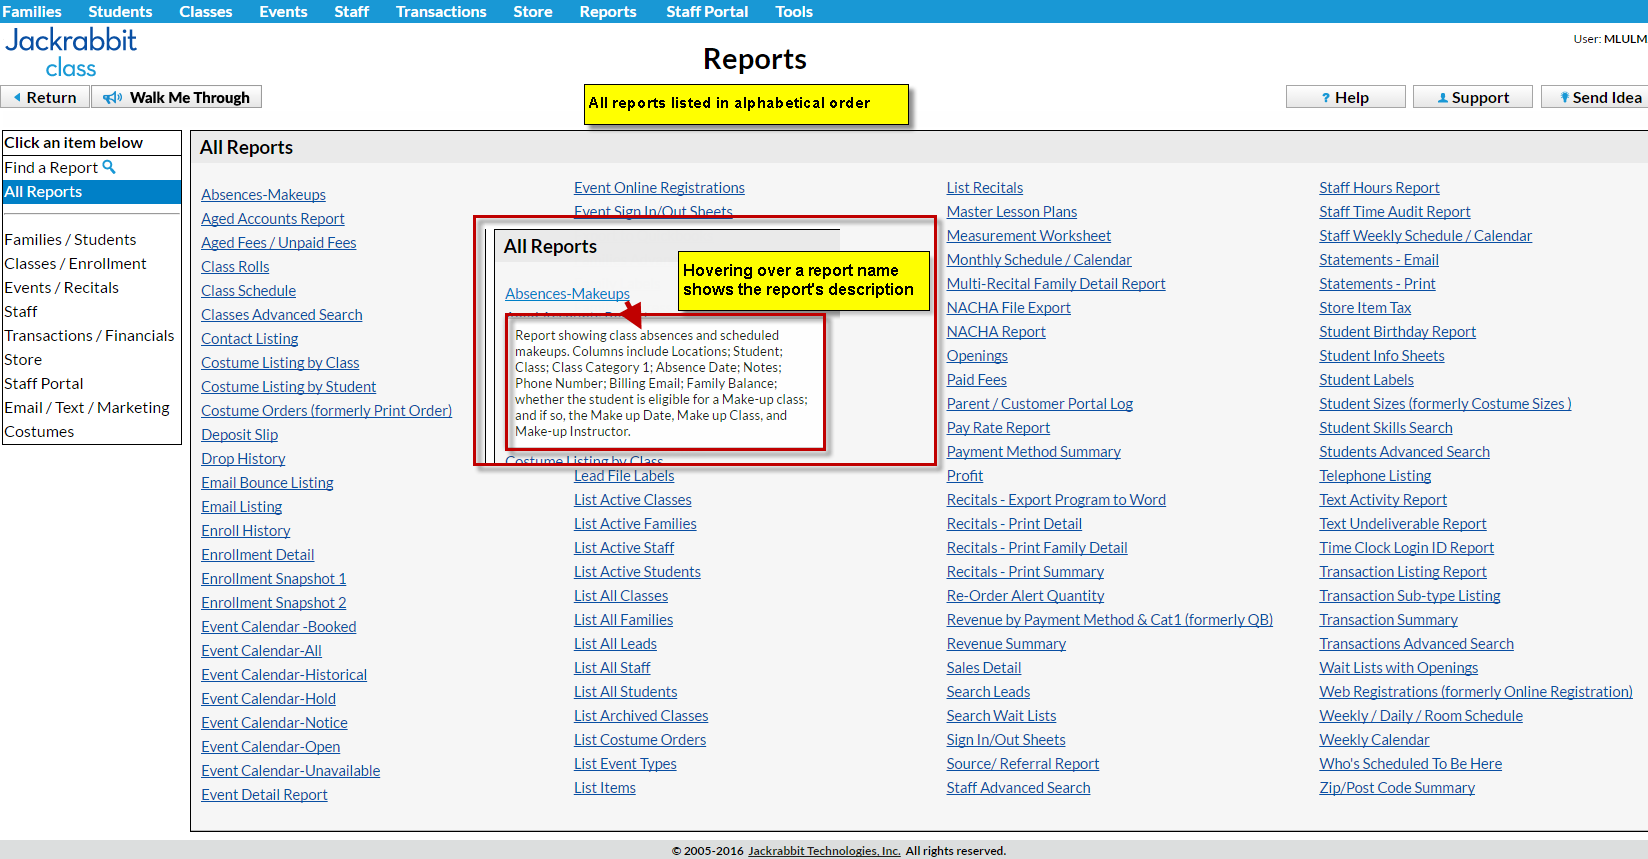Open the Tools menu

click(x=794, y=11)
